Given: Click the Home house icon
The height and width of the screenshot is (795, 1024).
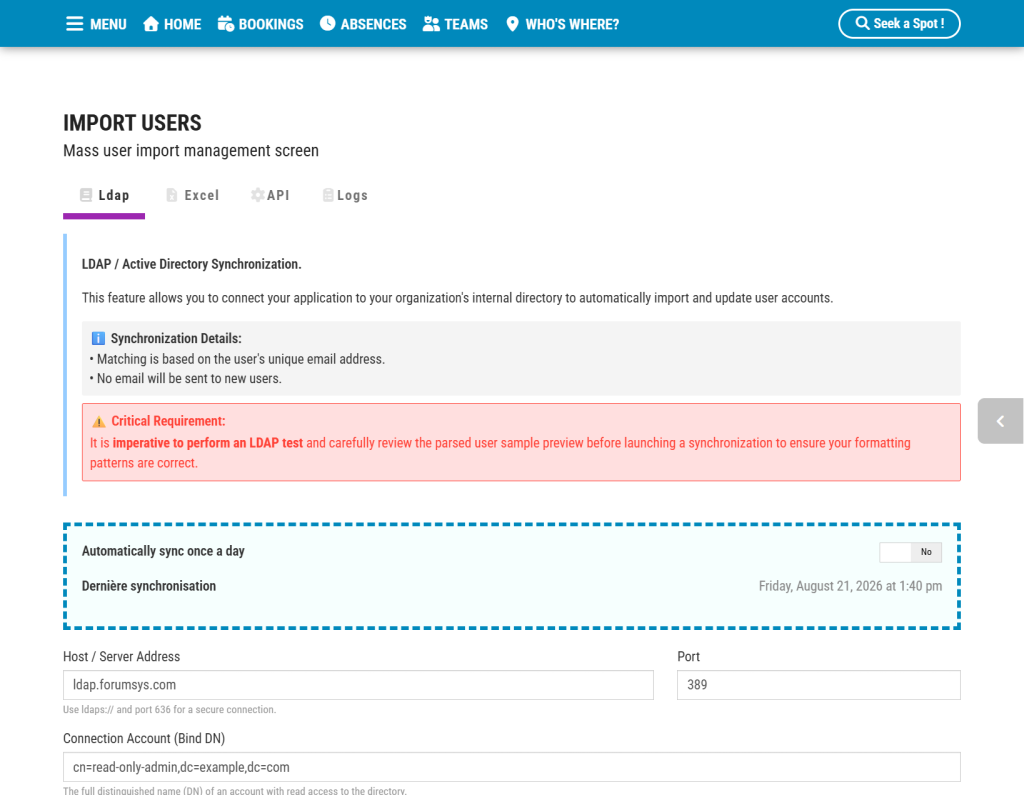Looking at the screenshot, I should click(151, 24).
